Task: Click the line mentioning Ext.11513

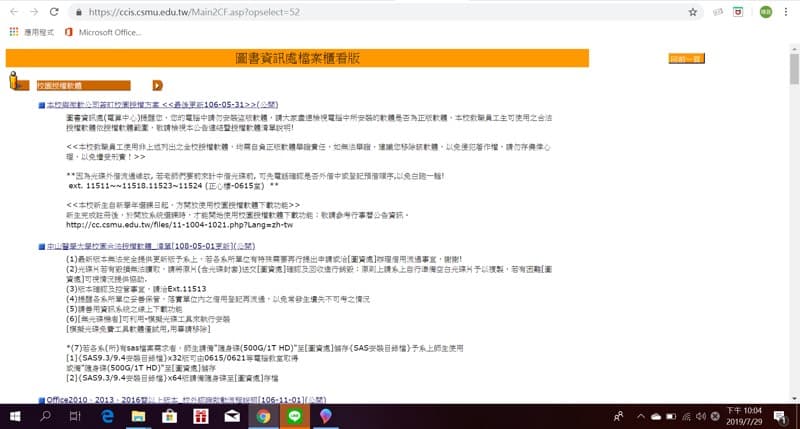Action: click(136, 289)
